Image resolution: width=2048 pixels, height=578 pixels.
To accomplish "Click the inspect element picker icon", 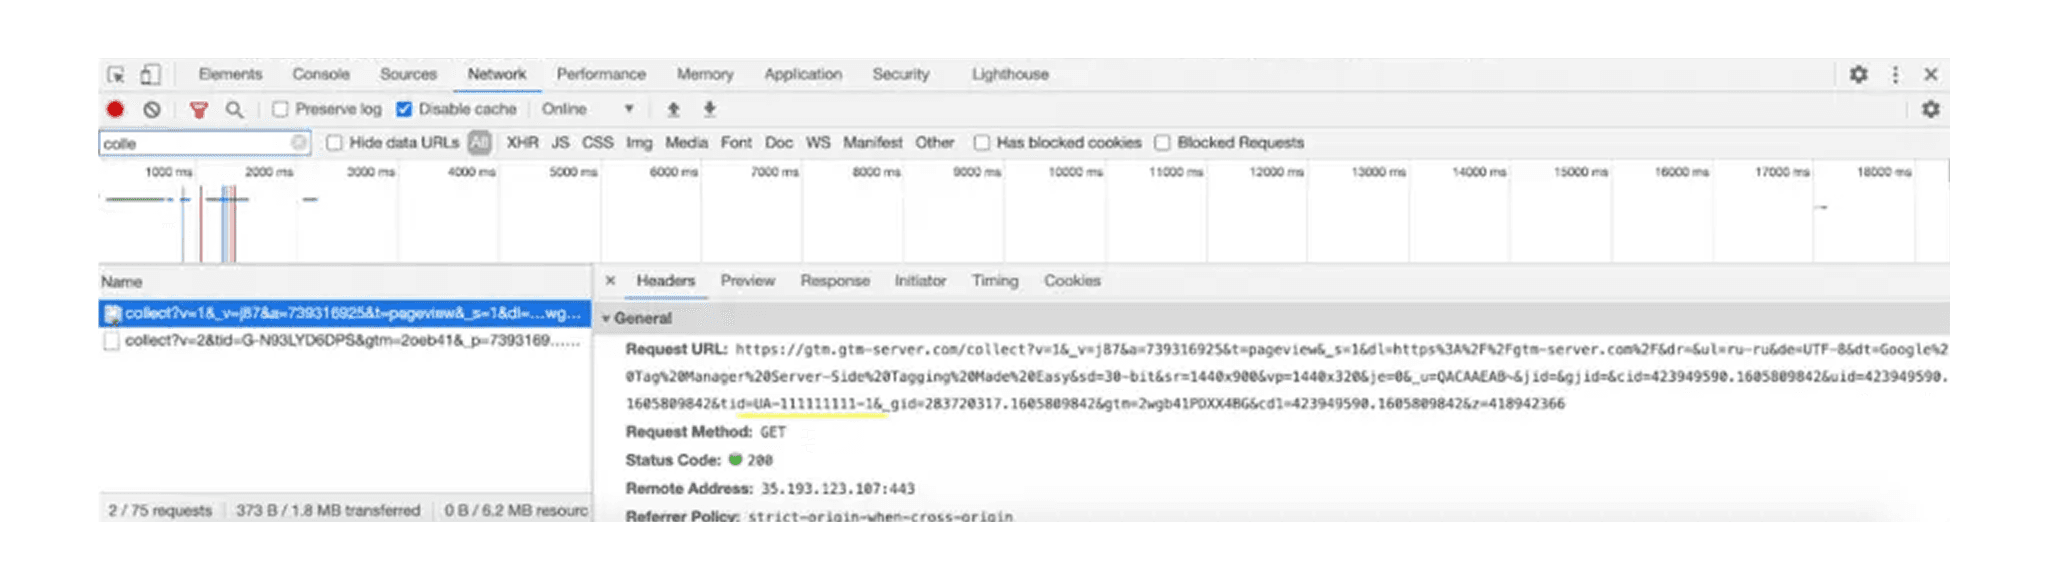I will click(x=116, y=75).
